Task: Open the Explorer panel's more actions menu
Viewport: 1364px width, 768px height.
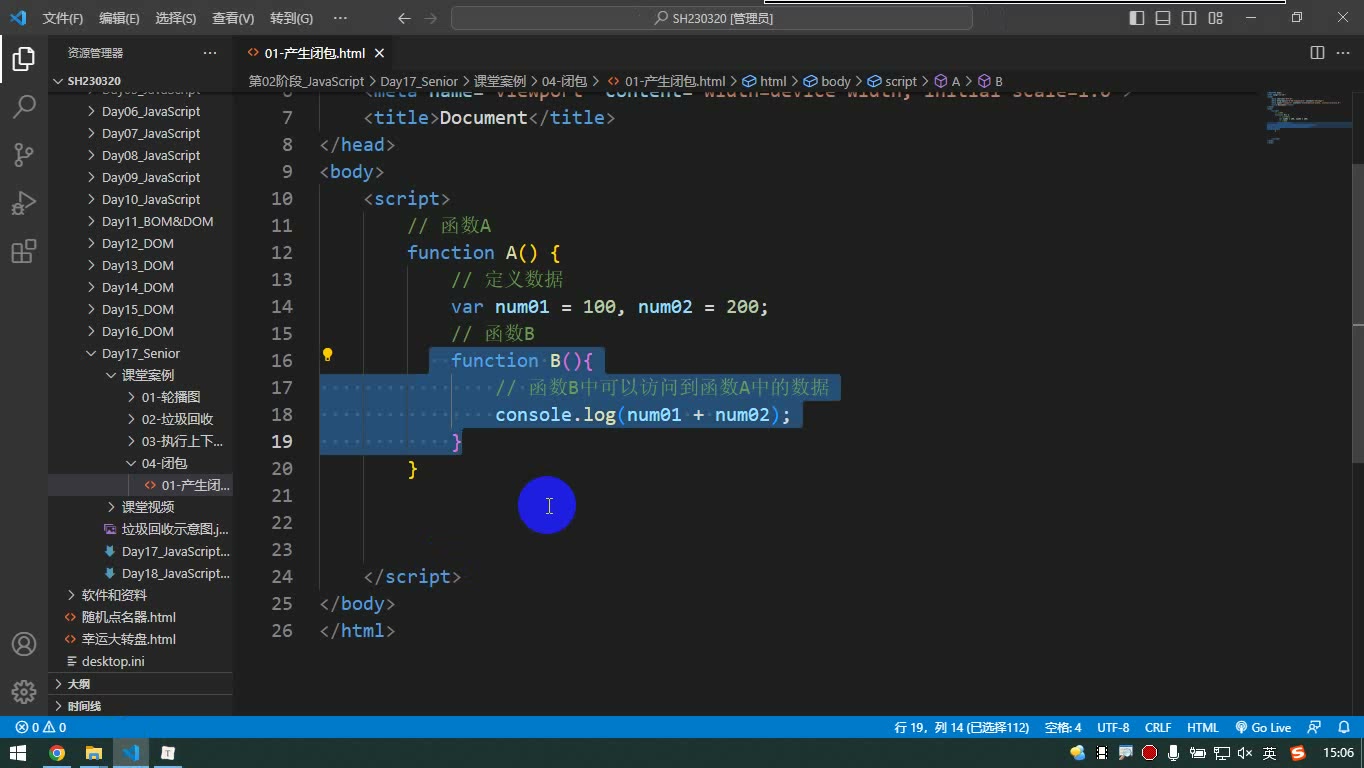Action: click(210, 53)
